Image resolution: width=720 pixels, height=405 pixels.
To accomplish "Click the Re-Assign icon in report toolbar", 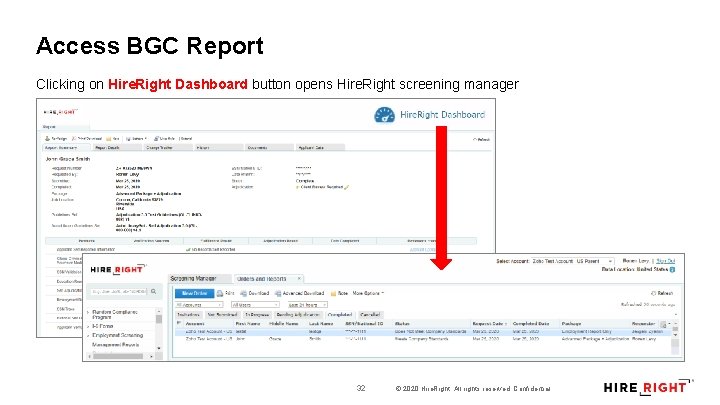I will [47, 138].
